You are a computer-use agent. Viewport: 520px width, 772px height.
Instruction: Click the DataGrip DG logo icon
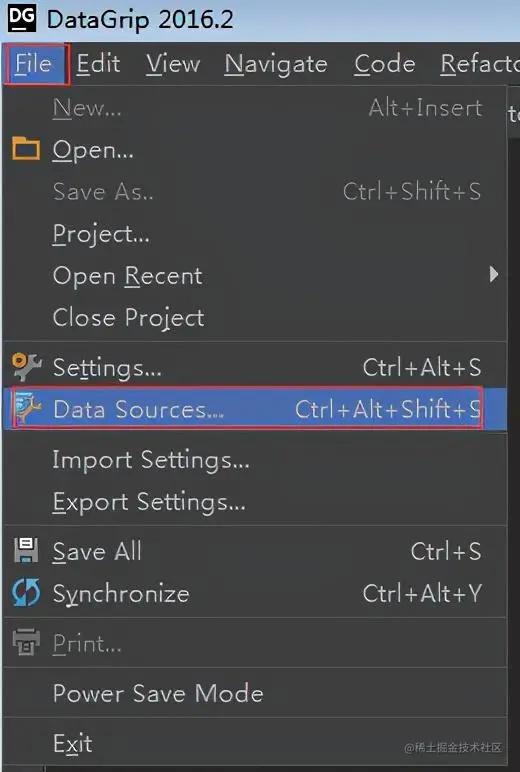click(22, 20)
